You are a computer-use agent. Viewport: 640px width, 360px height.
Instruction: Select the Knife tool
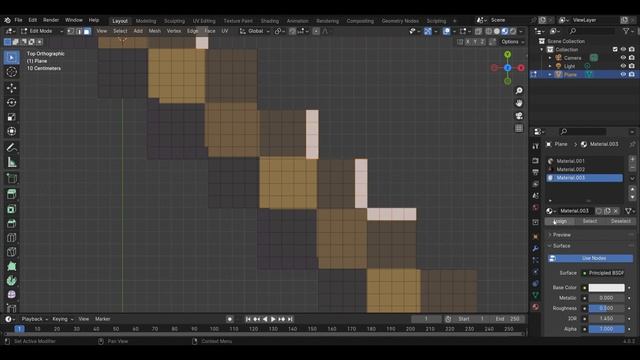tap(11, 252)
